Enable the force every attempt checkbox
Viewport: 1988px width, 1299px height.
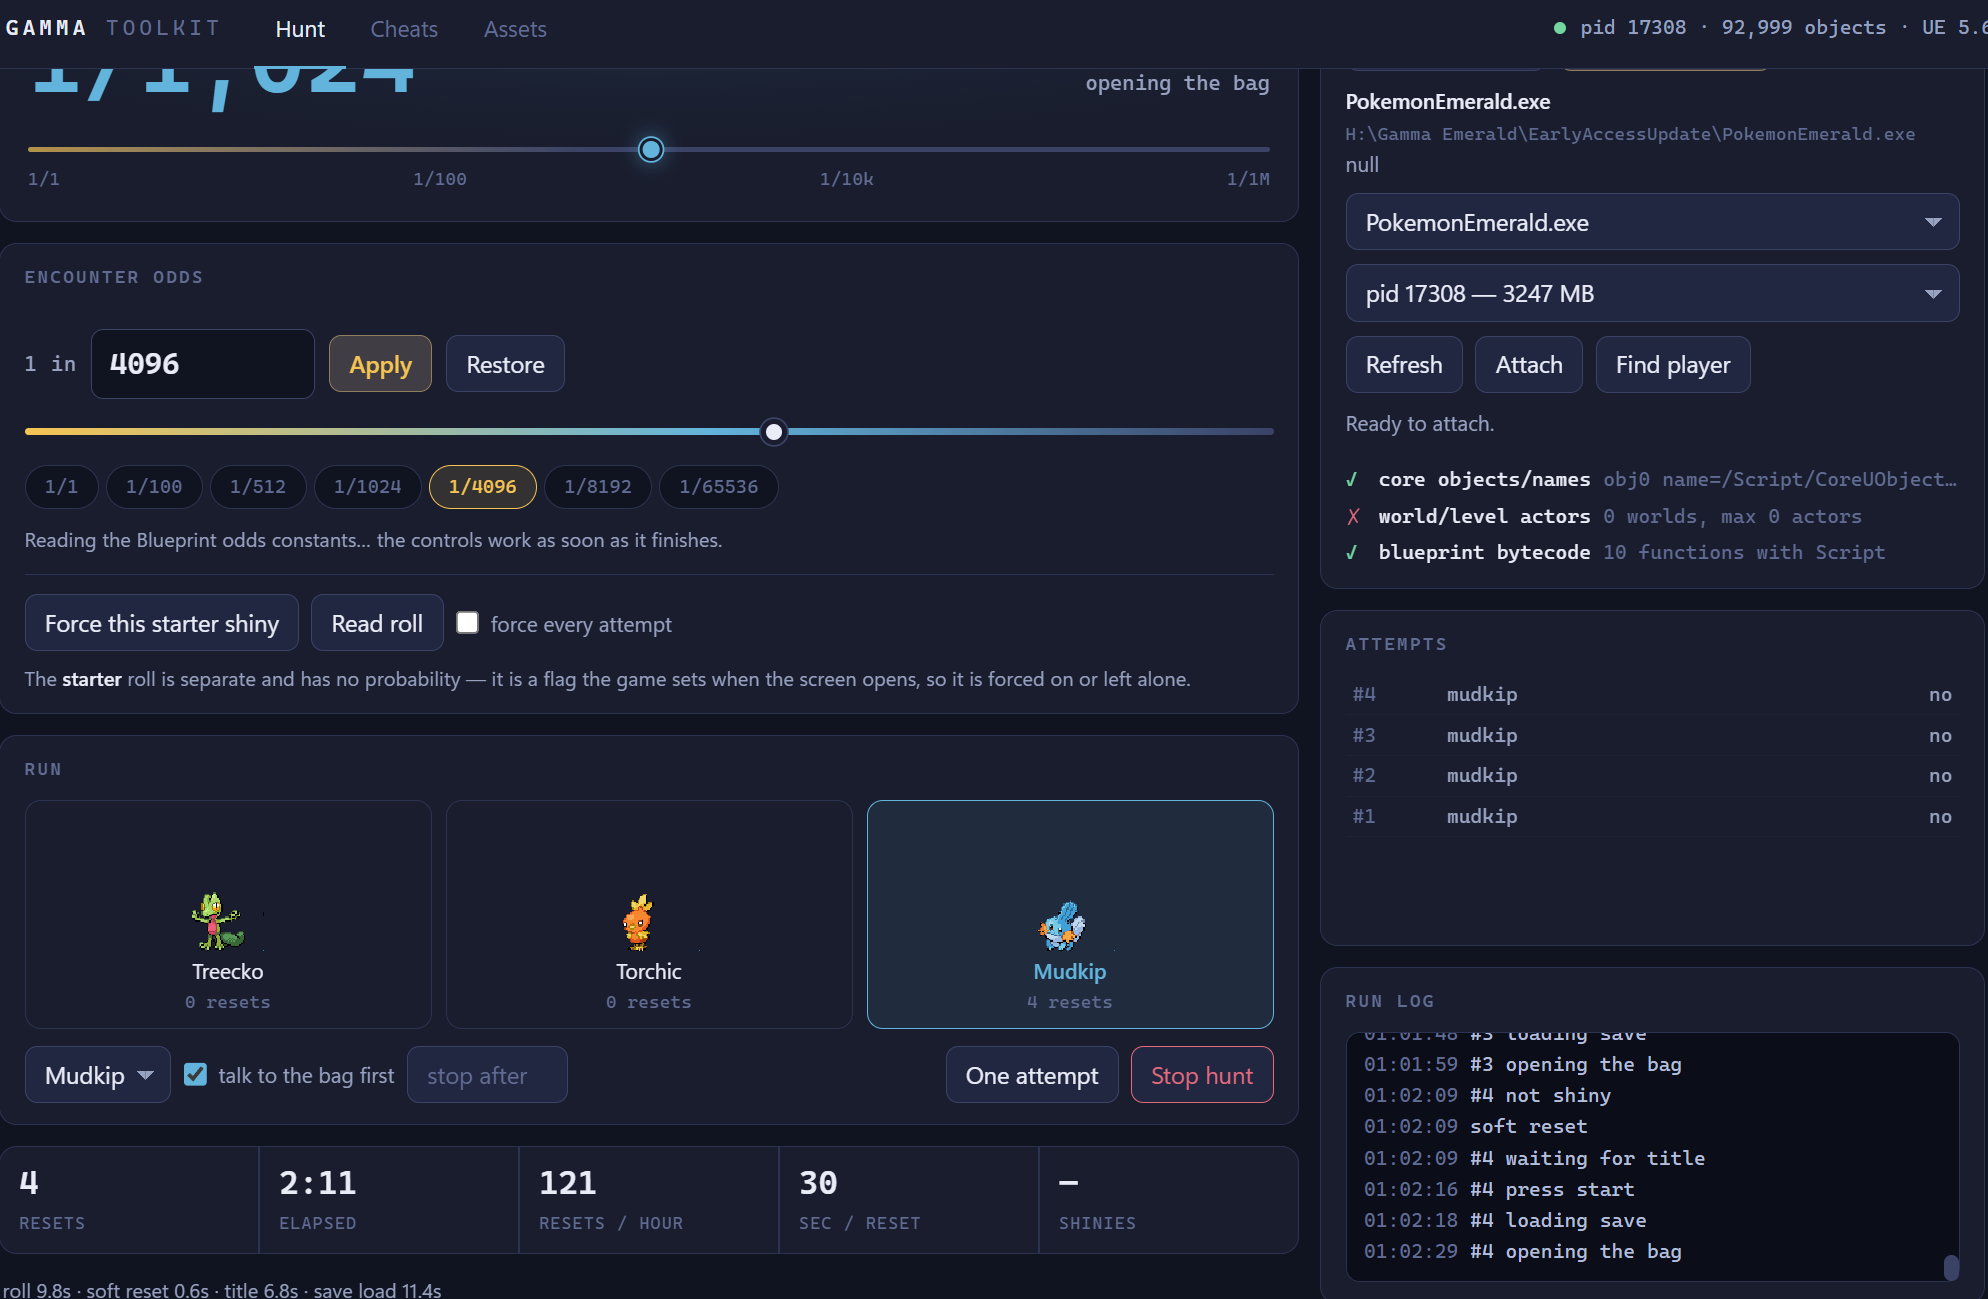[467, 622]
